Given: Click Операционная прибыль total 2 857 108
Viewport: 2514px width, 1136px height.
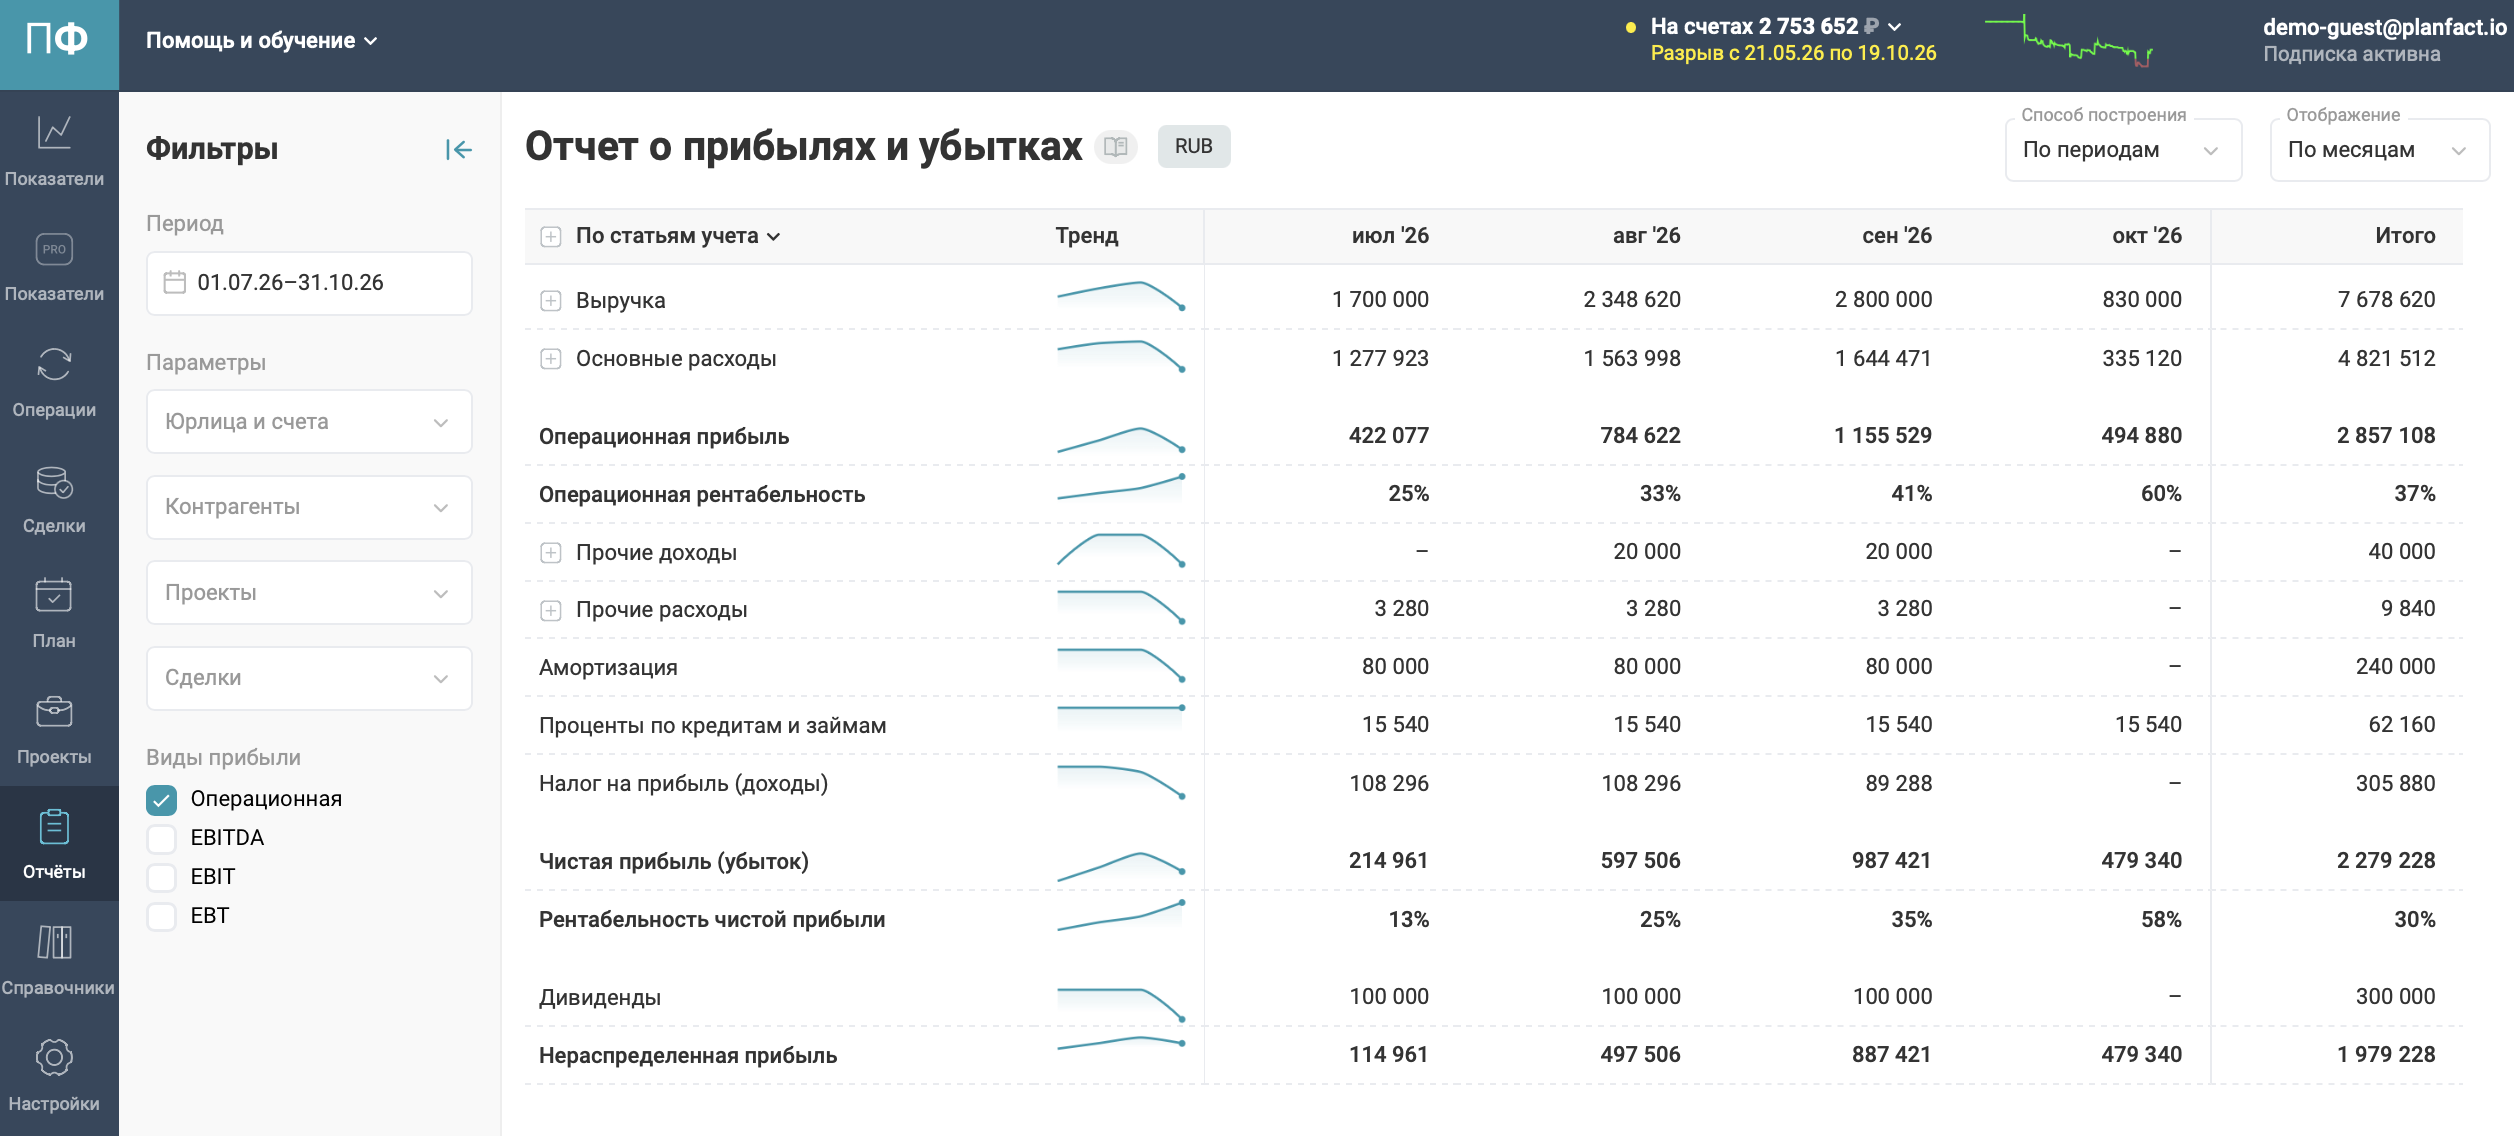Looking at the screenshot, I should [2385, 436].
